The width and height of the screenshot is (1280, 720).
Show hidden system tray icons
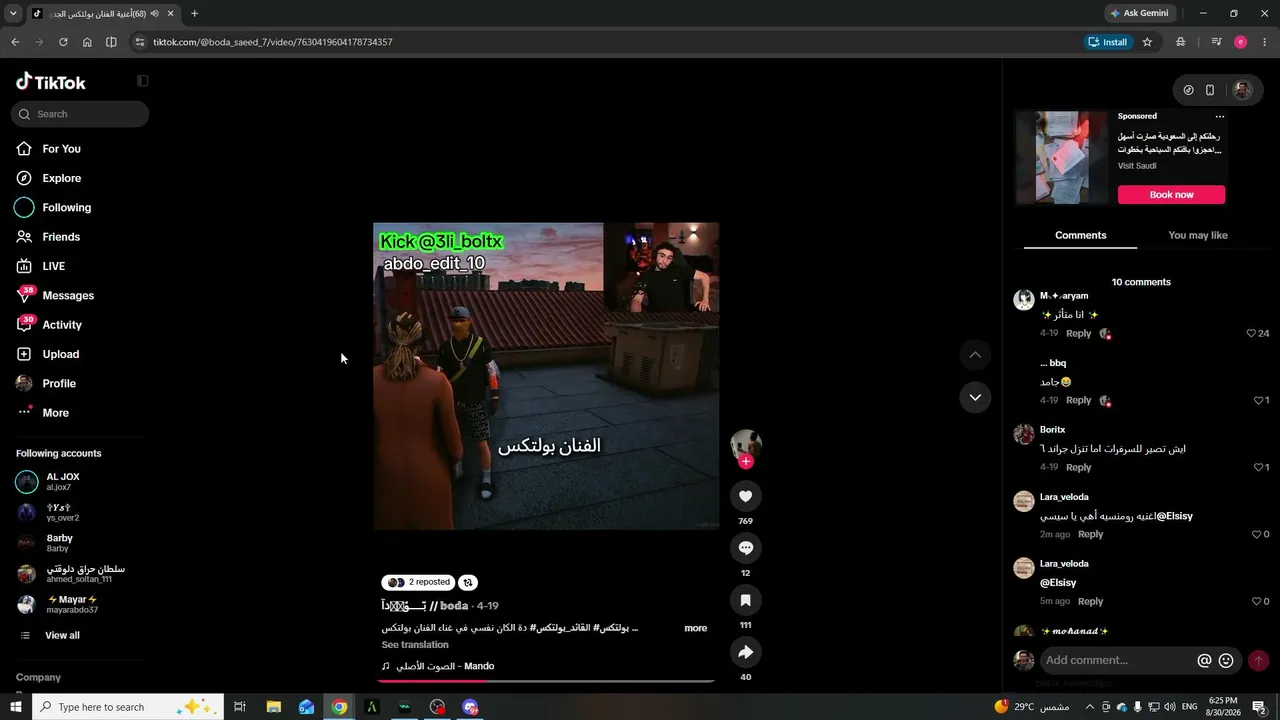(x=1090, y=707)
